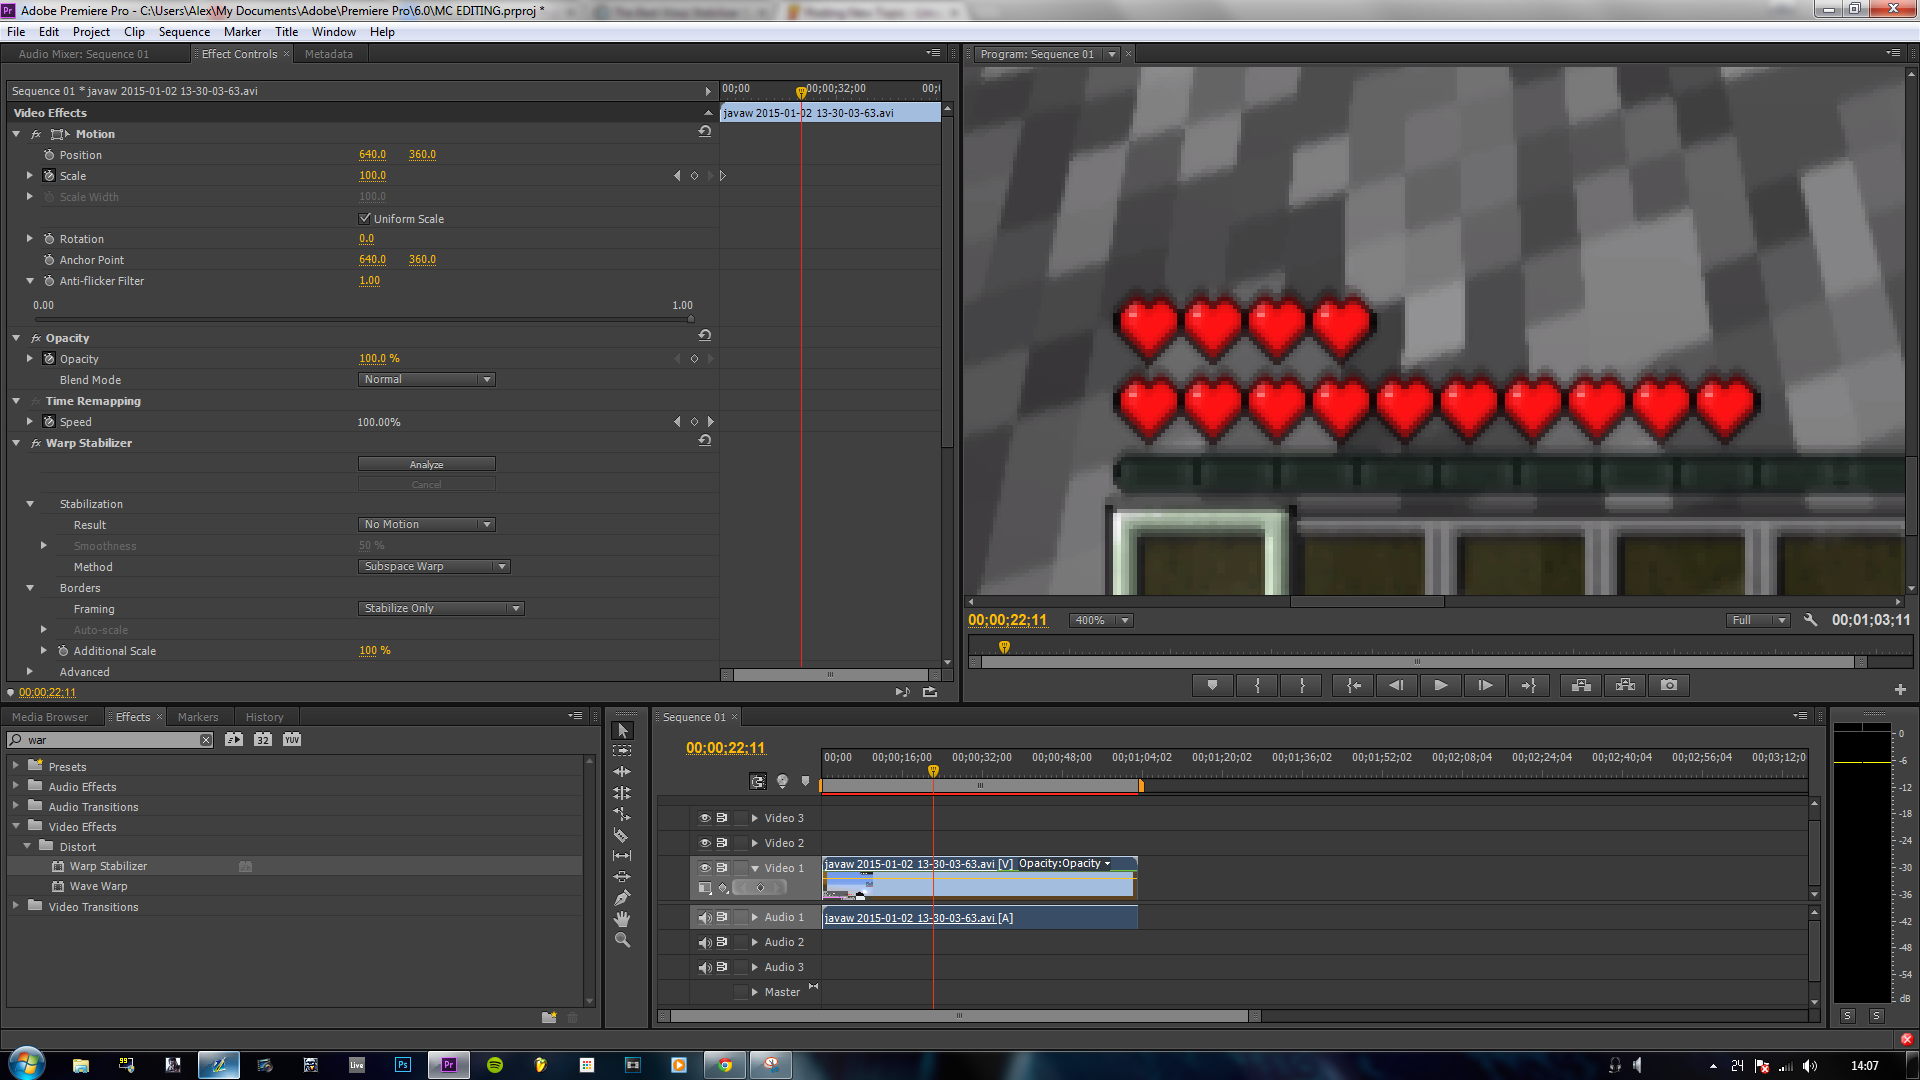Click the Opacity 100.0 % value

[x=379, y=359]
